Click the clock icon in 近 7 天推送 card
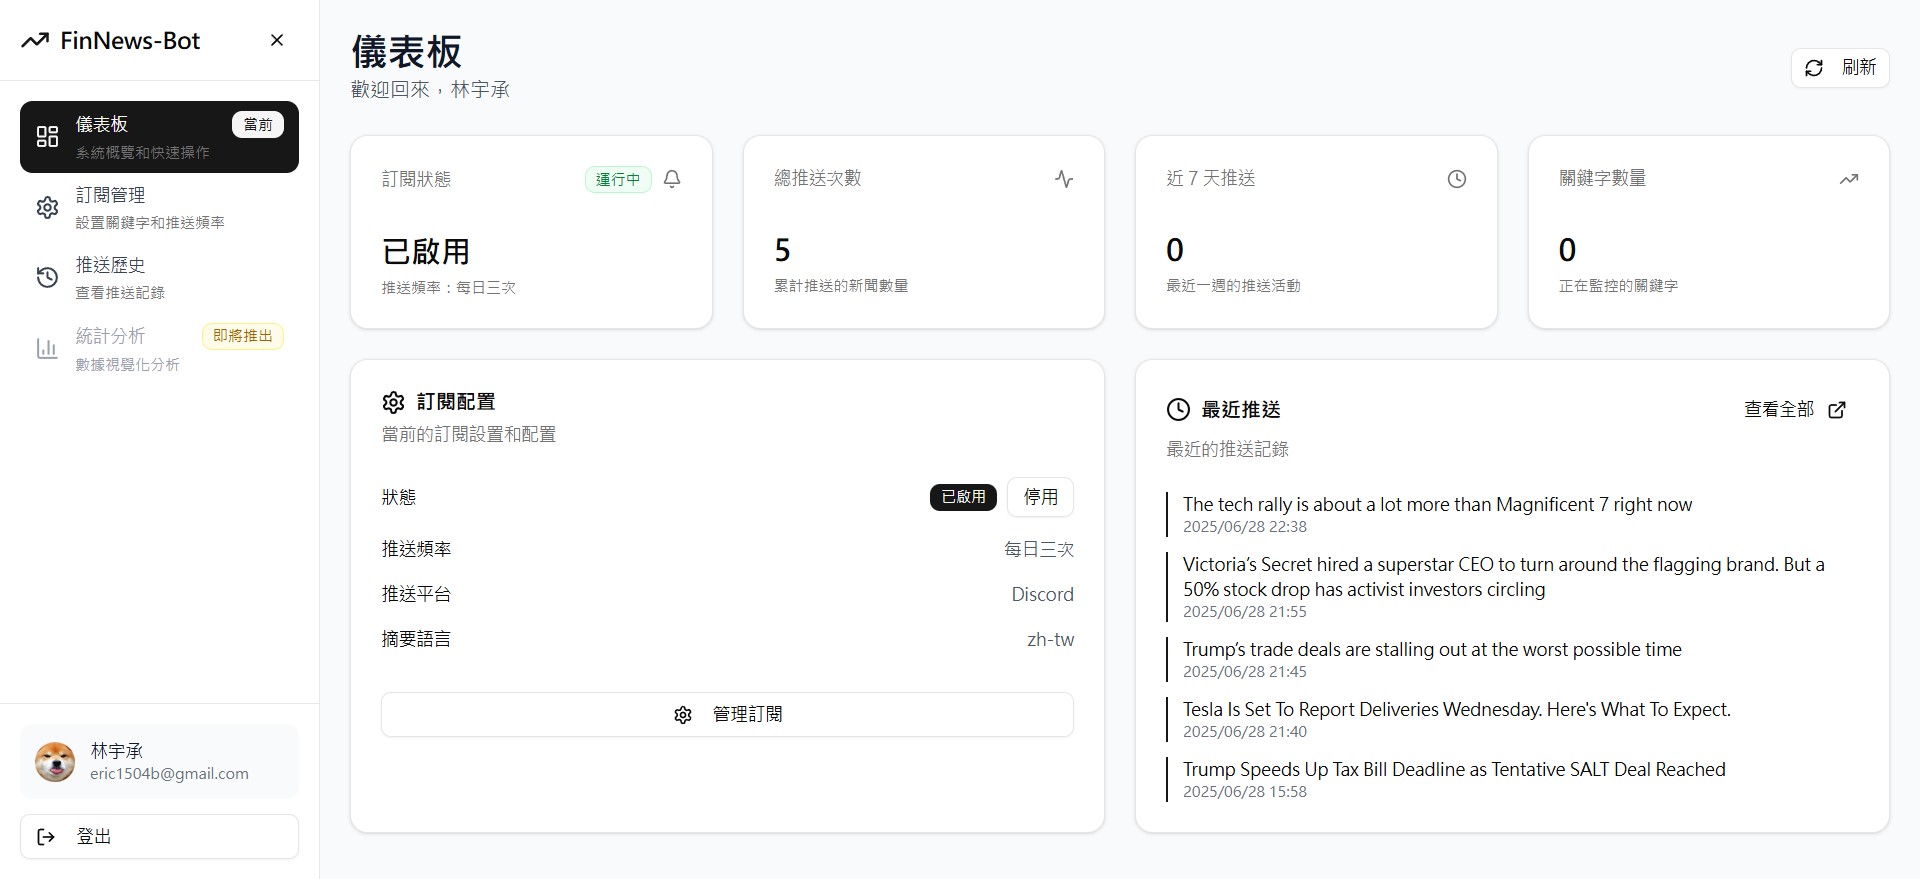Image resolution: width=1920 pixels, height=879 pixels. 1457,179
